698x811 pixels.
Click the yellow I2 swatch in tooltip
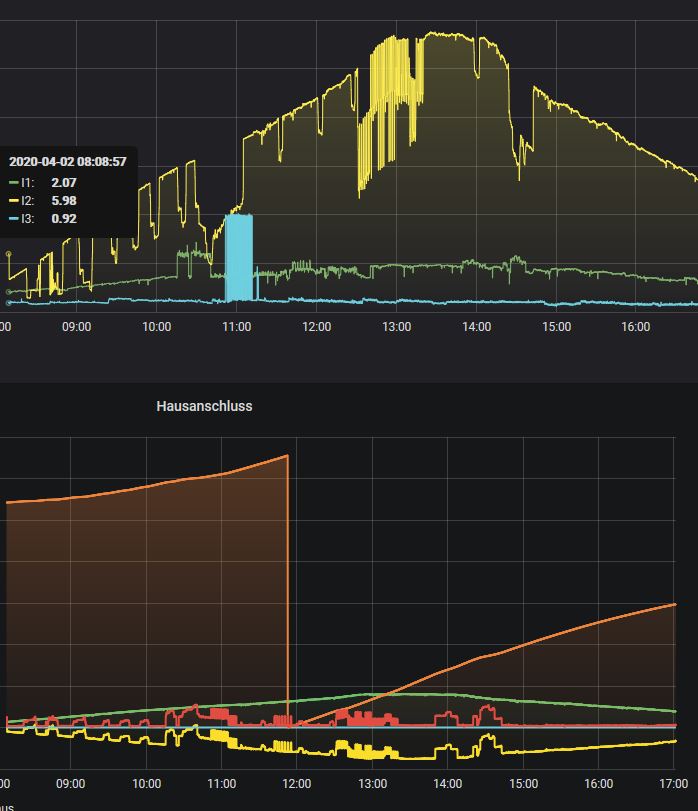[14, 201]
